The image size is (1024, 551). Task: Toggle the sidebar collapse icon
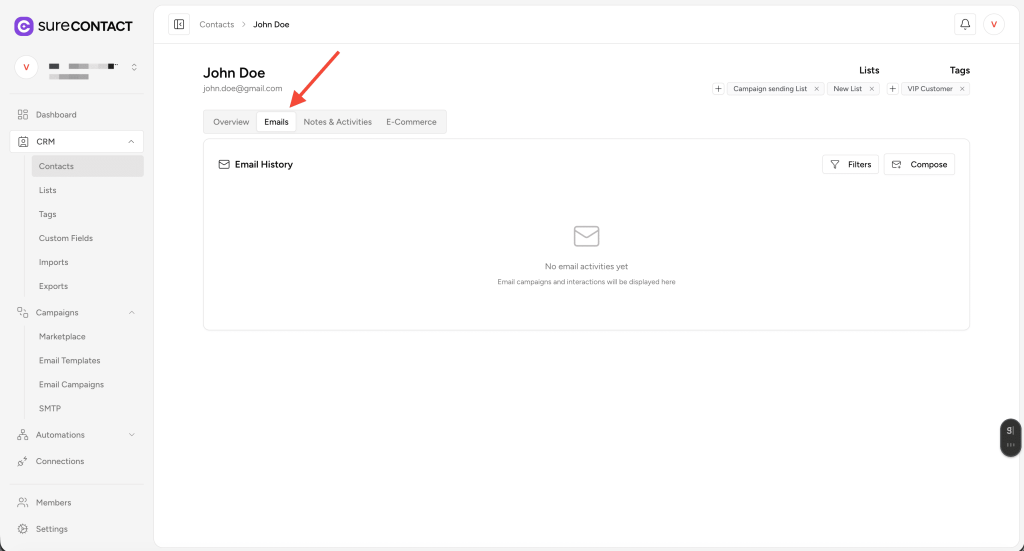pyautogui.click(x=179, y=24)
